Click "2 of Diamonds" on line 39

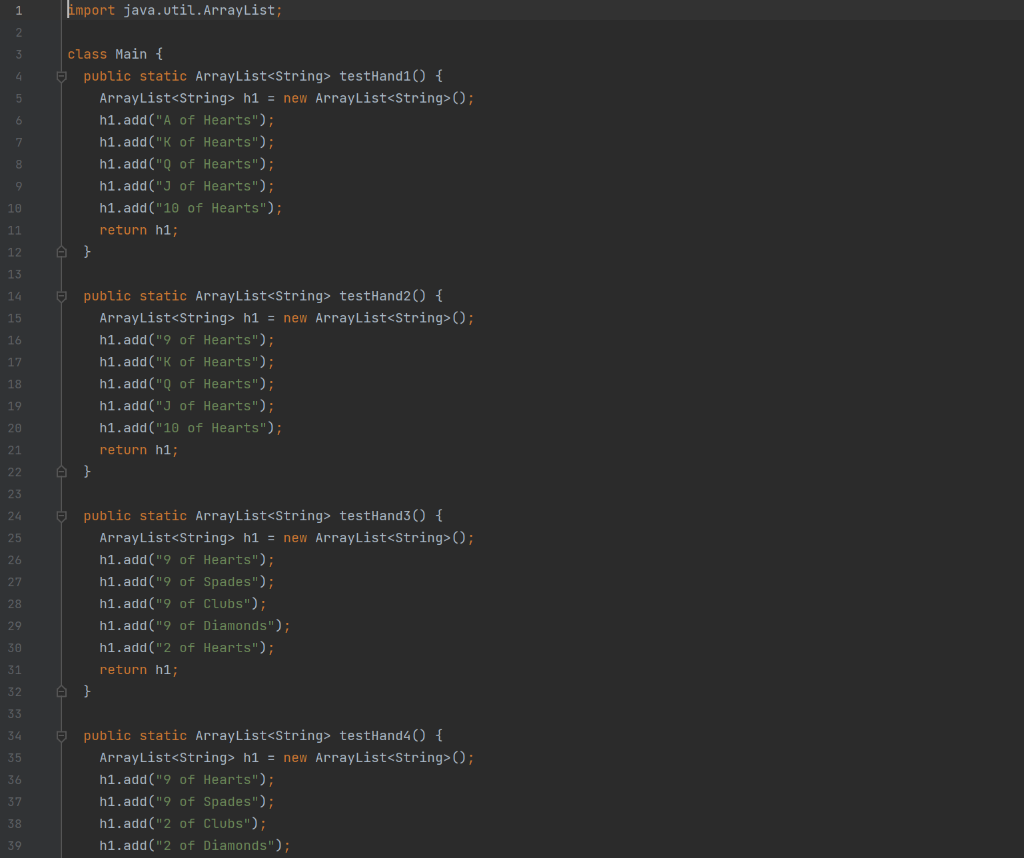pos(215,846)
